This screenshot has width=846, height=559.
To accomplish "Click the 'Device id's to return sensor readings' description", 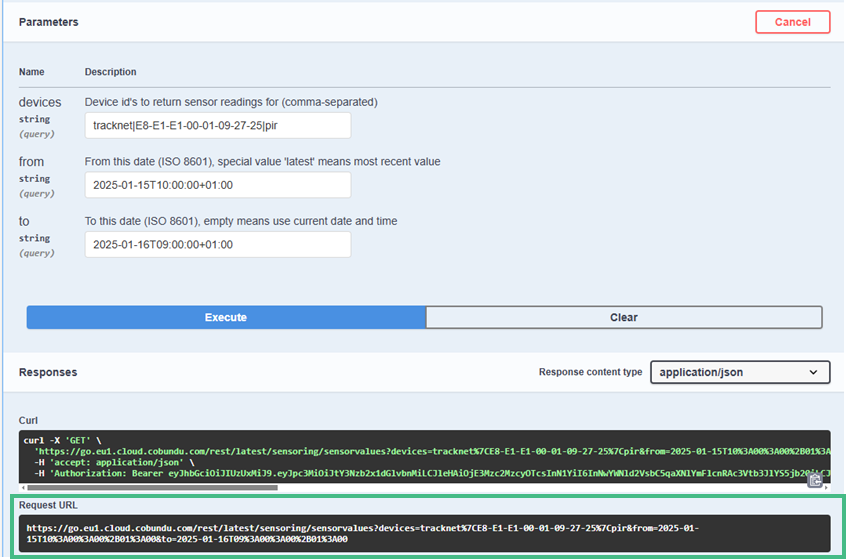I will point(231,102).
